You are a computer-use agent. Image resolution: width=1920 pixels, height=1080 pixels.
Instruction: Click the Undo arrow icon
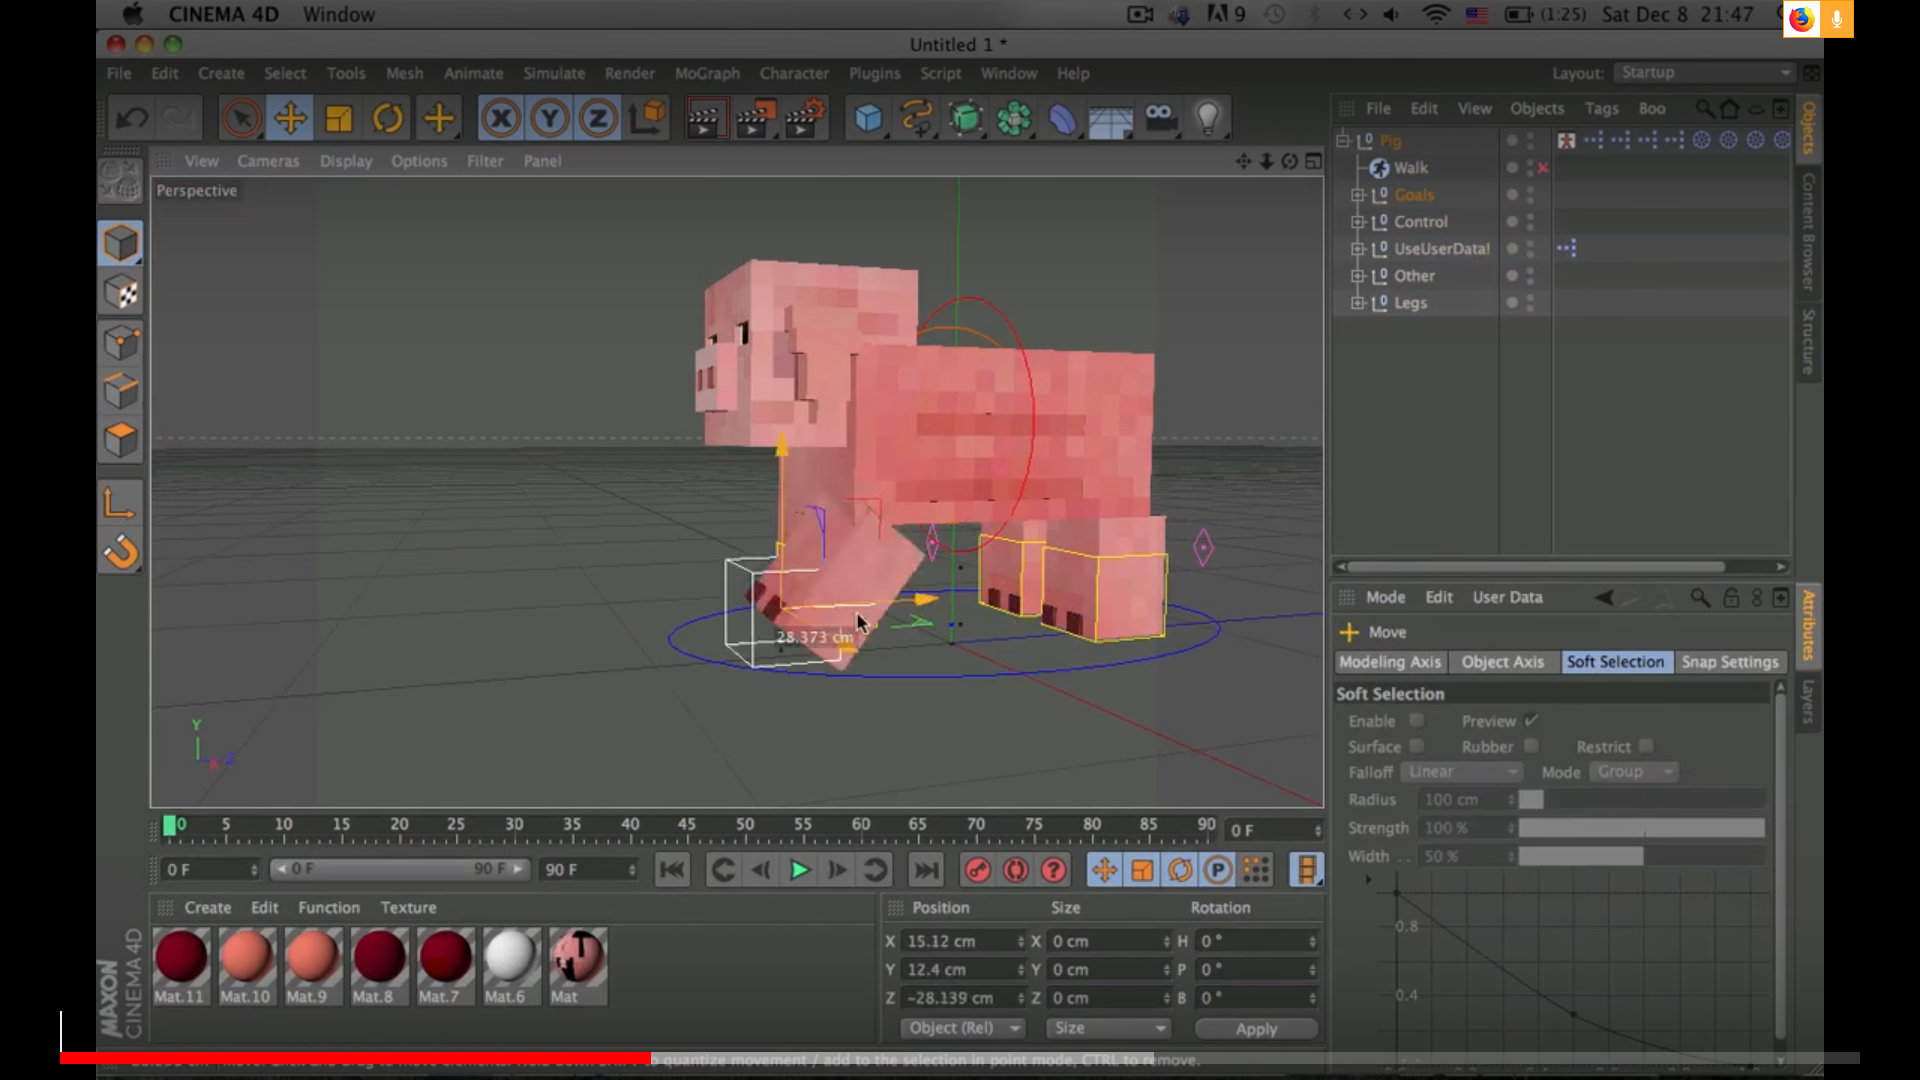tap(131, 119)
